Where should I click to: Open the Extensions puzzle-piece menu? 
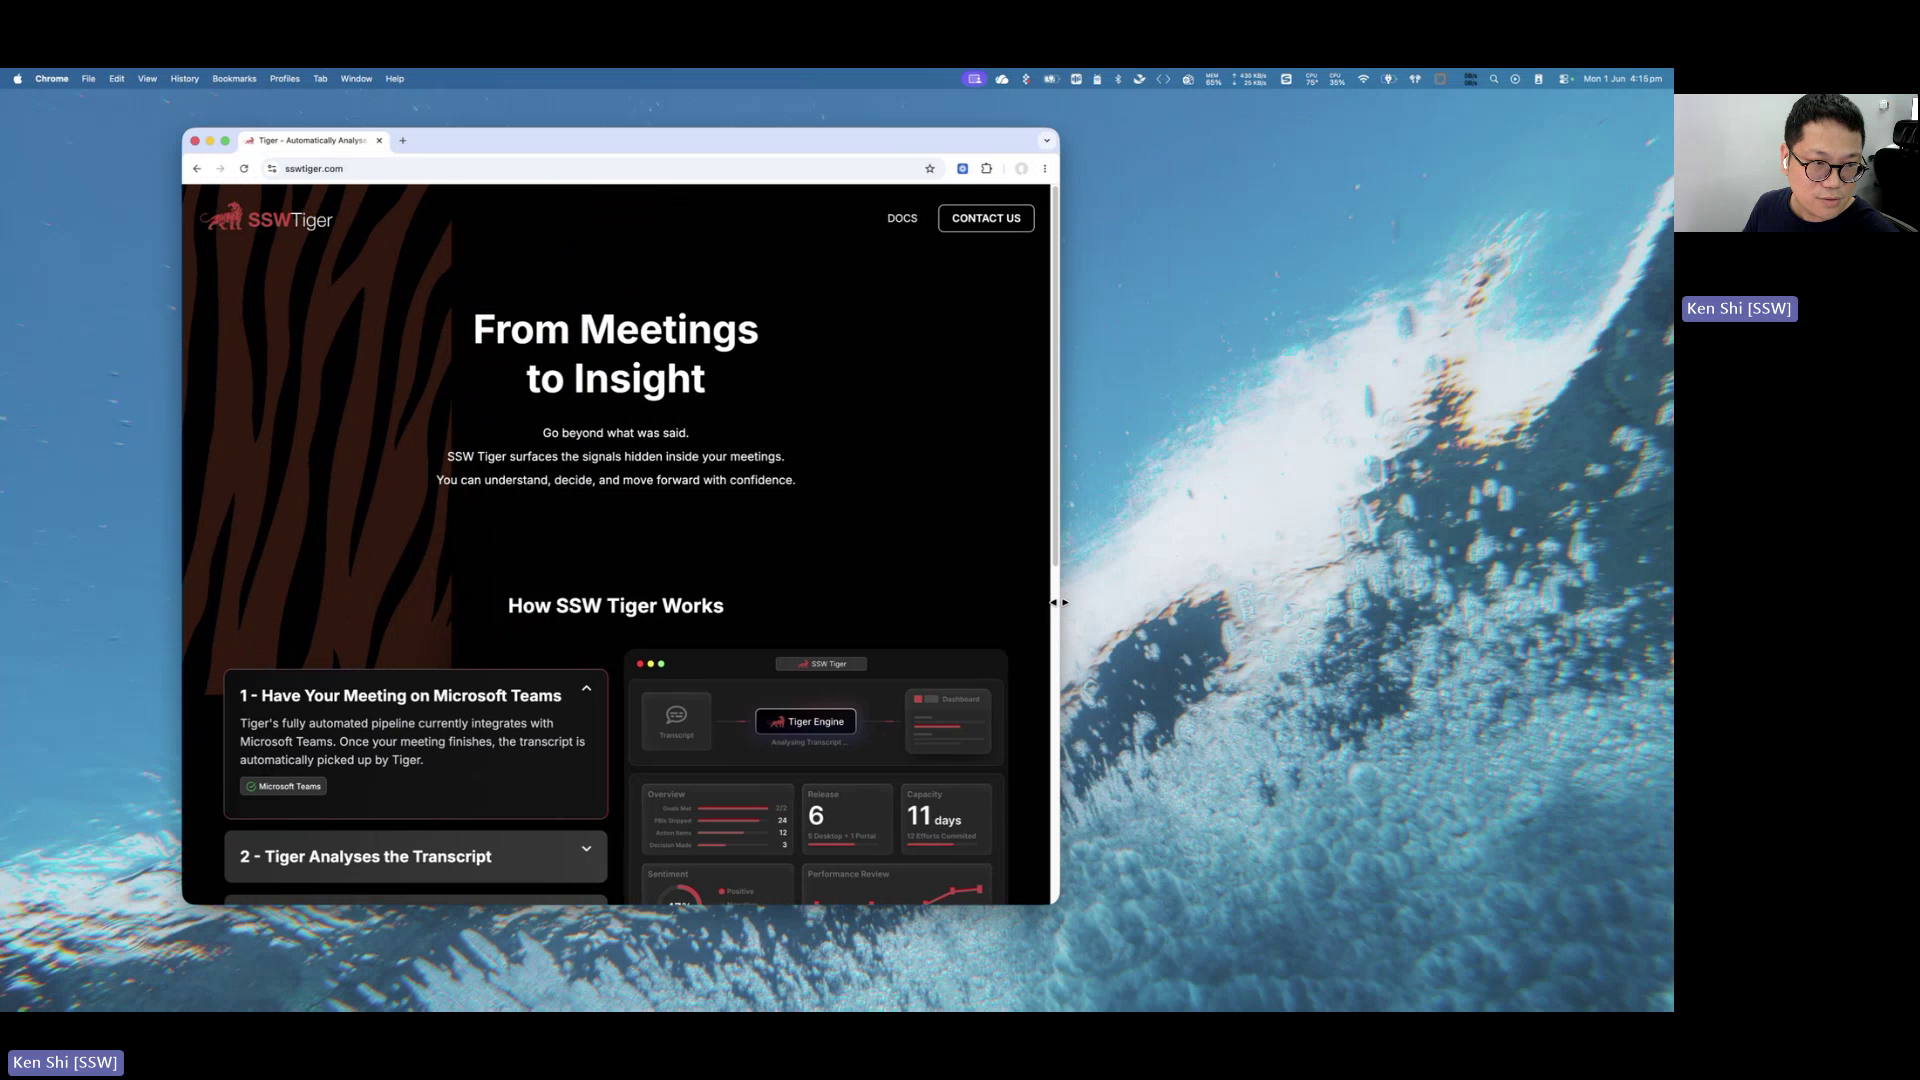(x=987, y=169)
